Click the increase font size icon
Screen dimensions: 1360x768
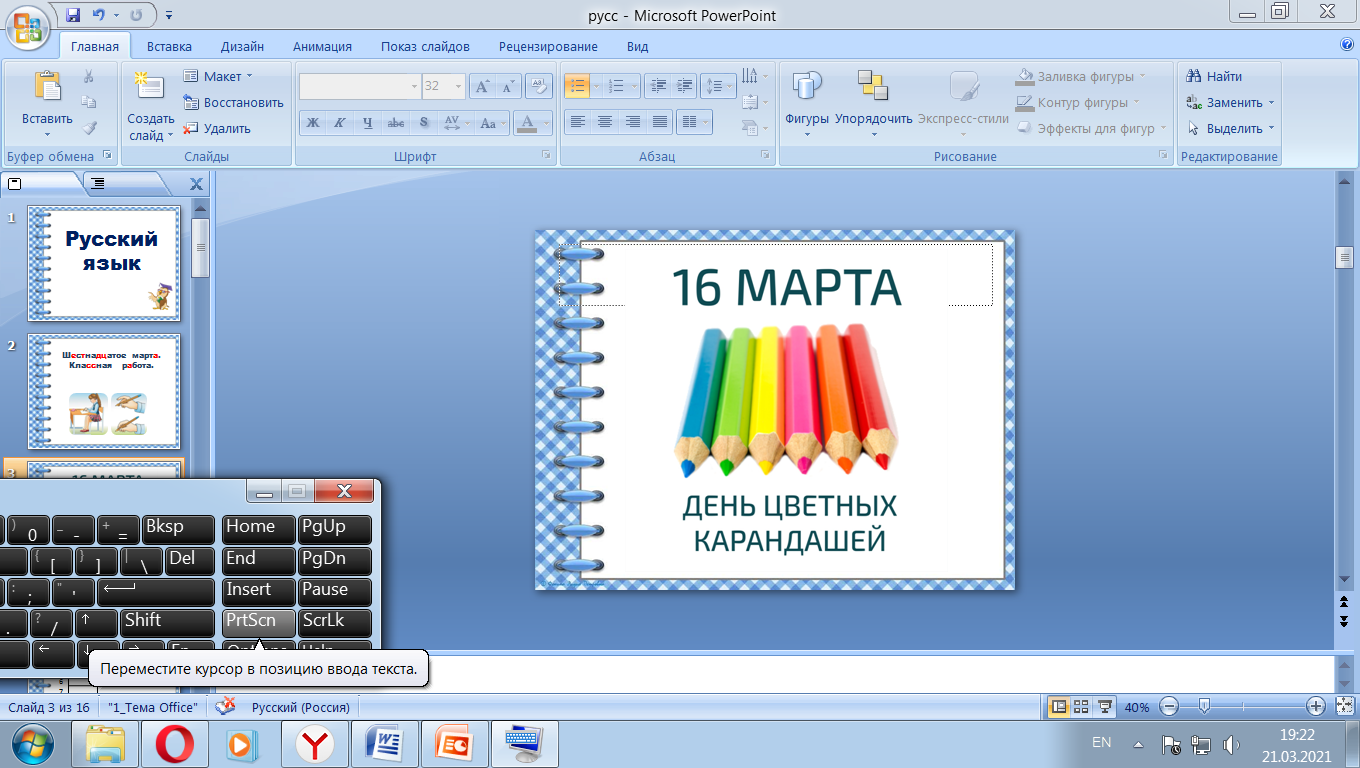(482, 87)
